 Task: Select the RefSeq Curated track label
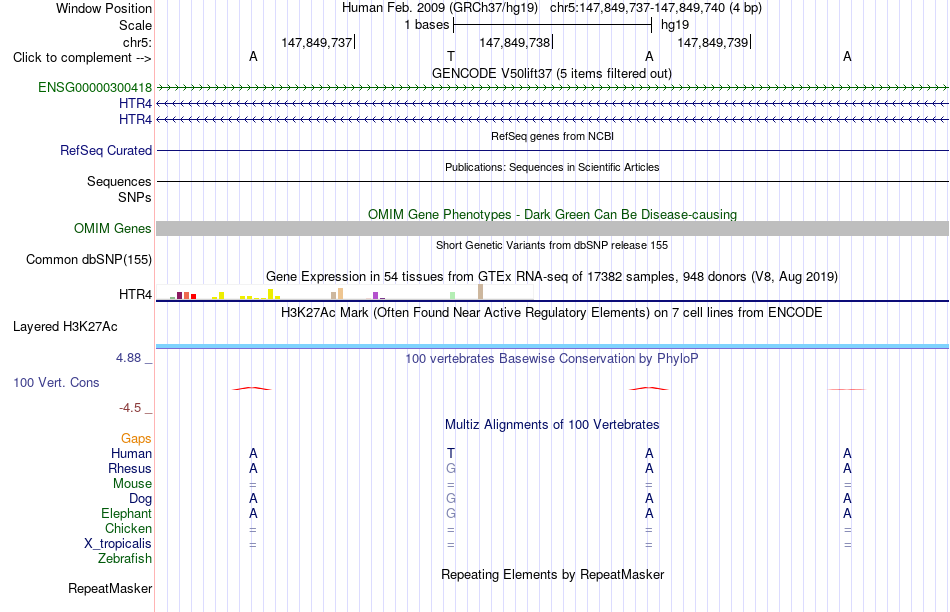(x=106, y=150)
